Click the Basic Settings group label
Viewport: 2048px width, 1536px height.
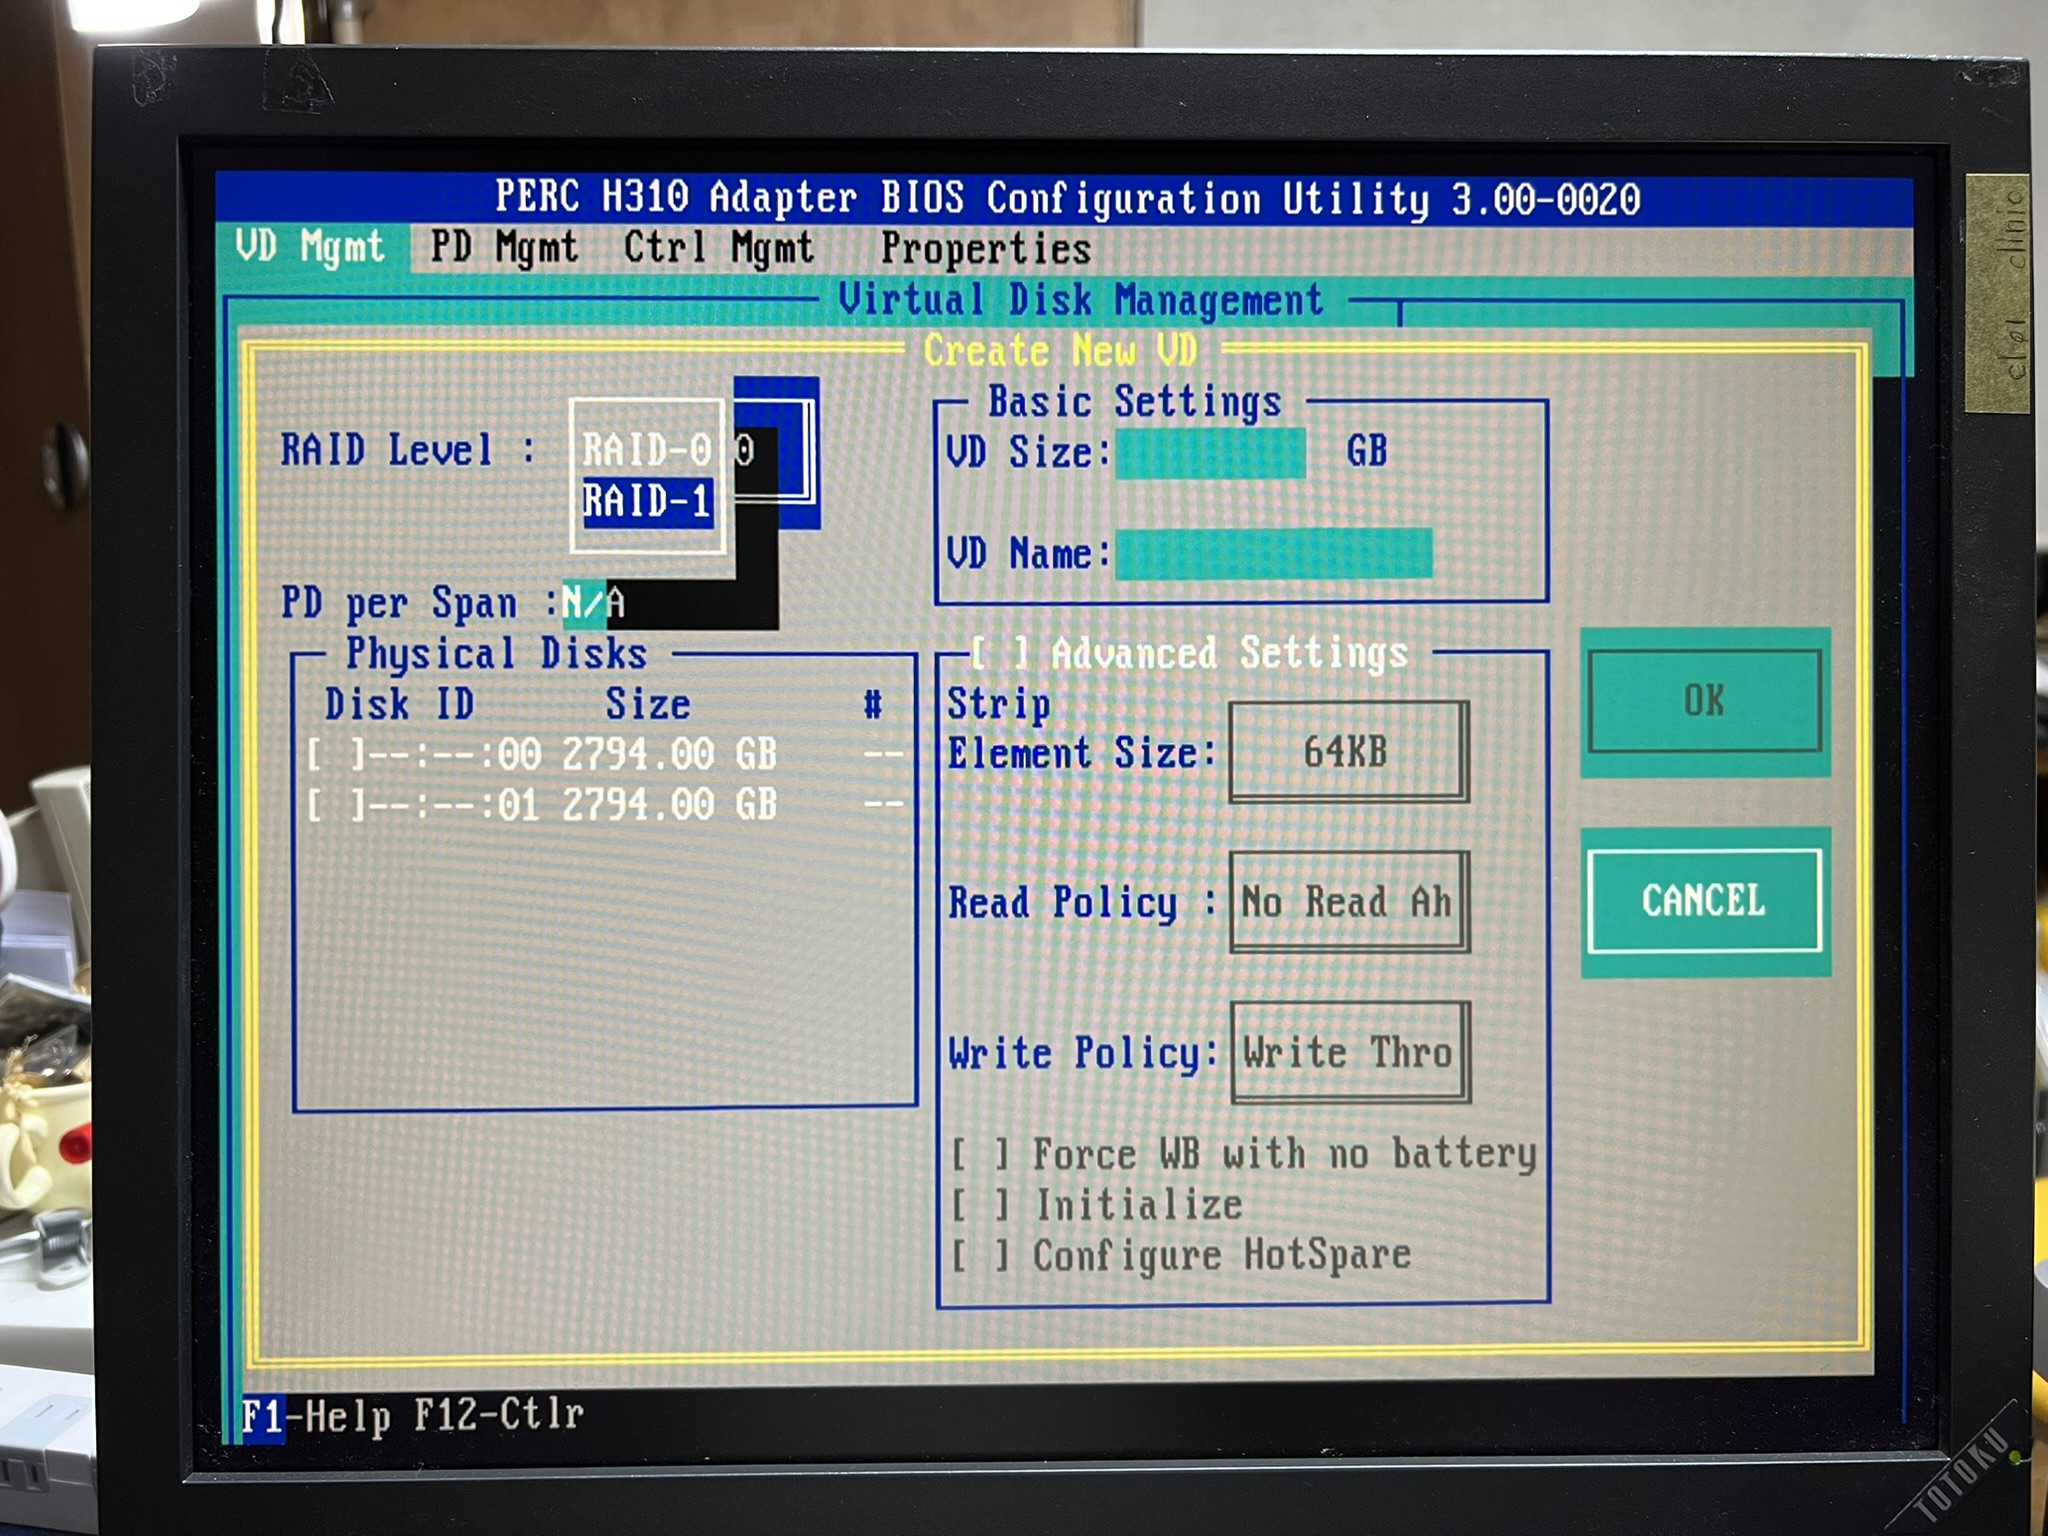[x=1135, y=402]
